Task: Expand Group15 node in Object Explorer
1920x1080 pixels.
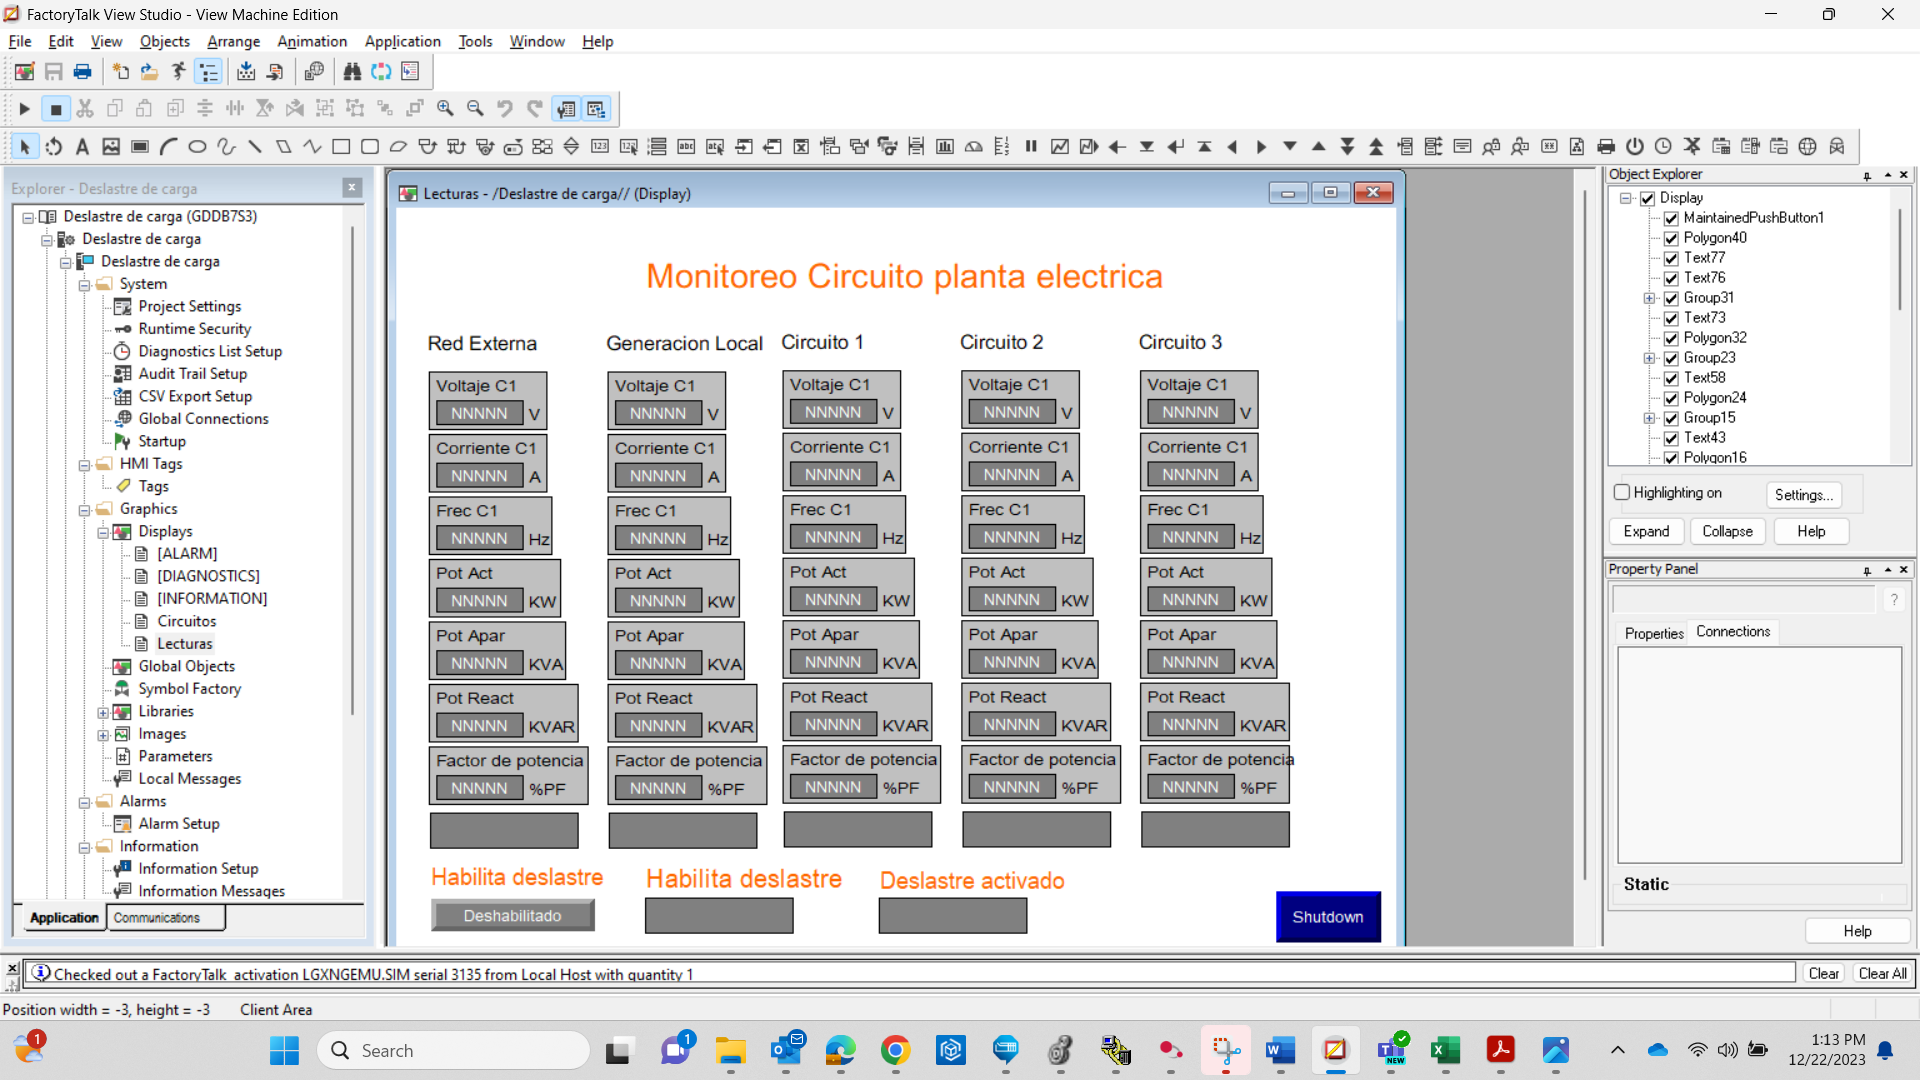Action: tap(1650, 418)
